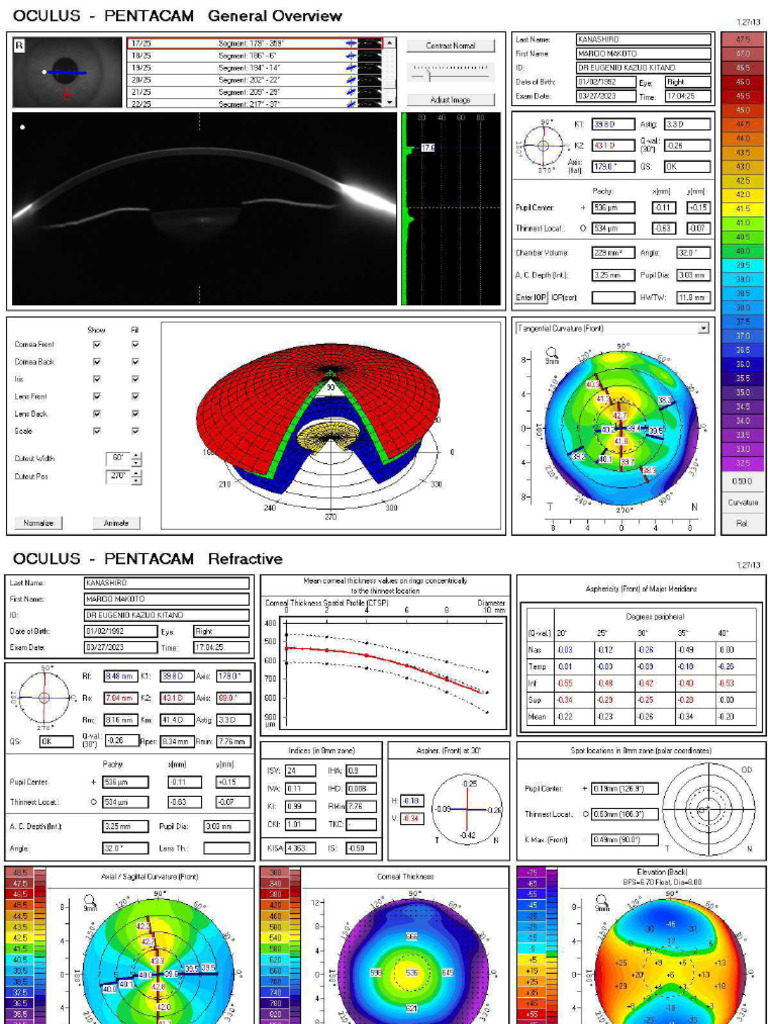Open the Tangential Curvature (Front) dropdown
Screen dimensions: 768x1024
(703, 328)
